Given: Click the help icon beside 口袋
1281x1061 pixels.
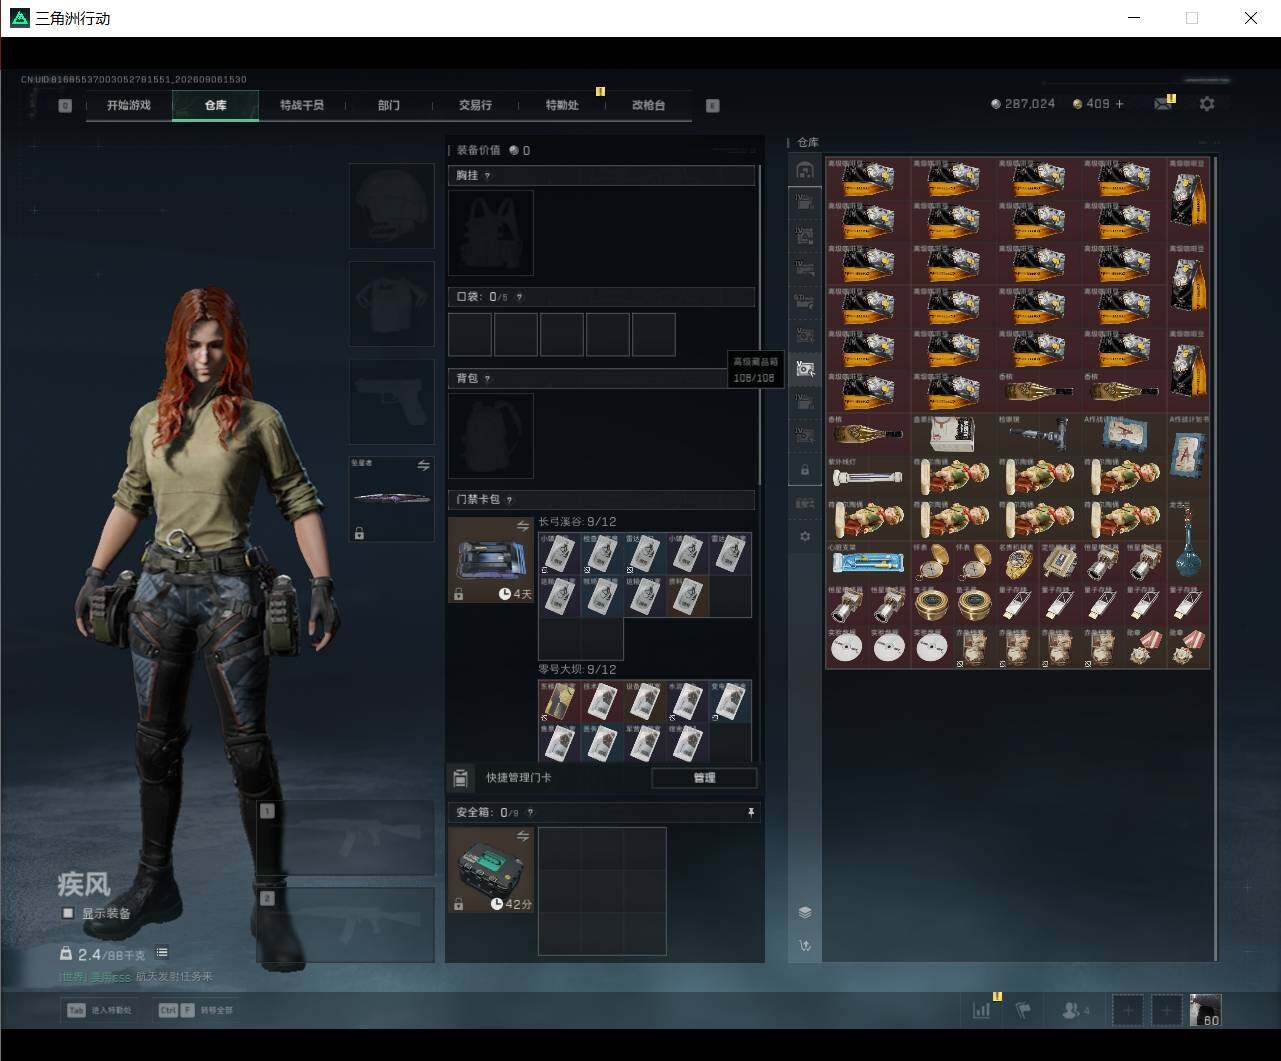Looking at the screenshot, I should point(519,297).
